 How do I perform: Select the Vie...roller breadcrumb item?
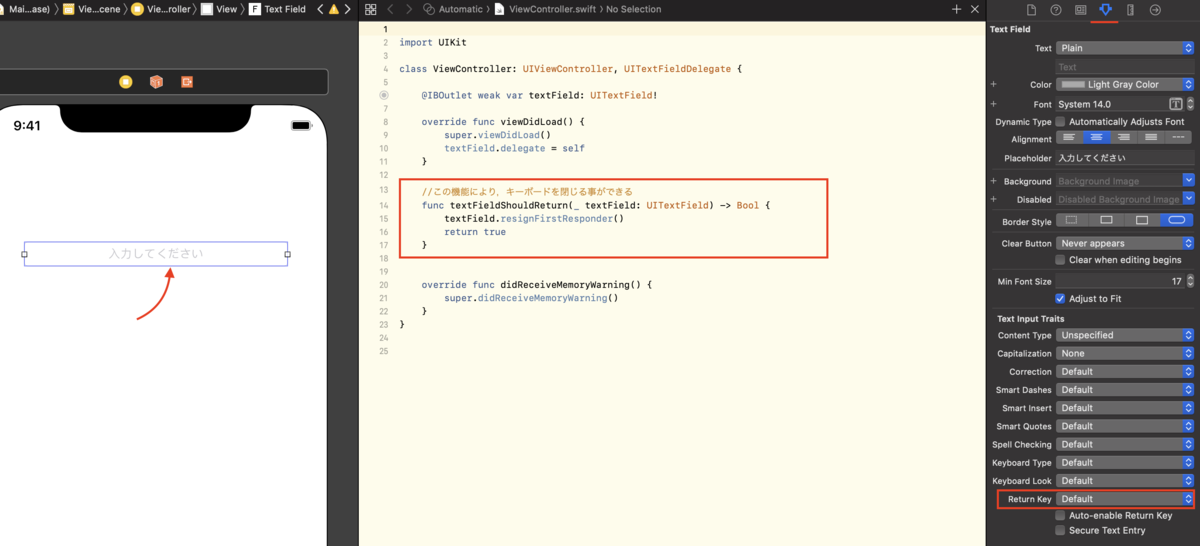[x=159, y=9]
